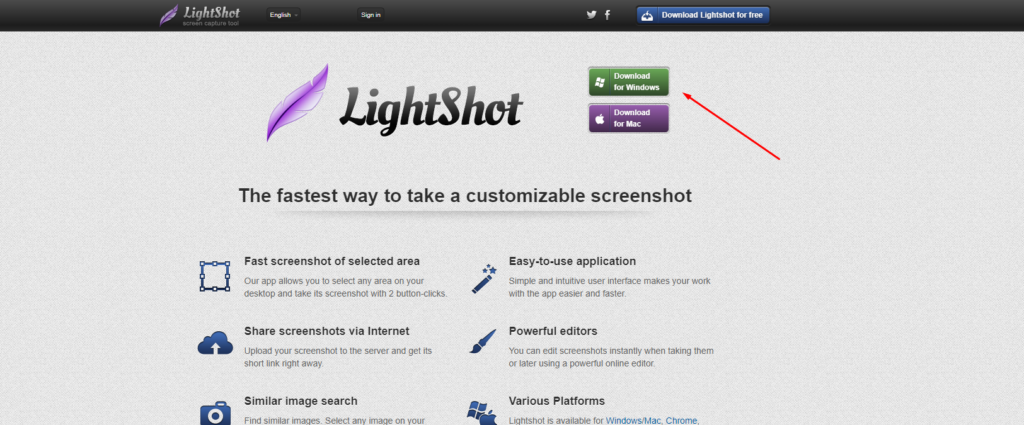
Task: Open the Chrome platform link
Action: pyautogui.click(x=681, y=420)
